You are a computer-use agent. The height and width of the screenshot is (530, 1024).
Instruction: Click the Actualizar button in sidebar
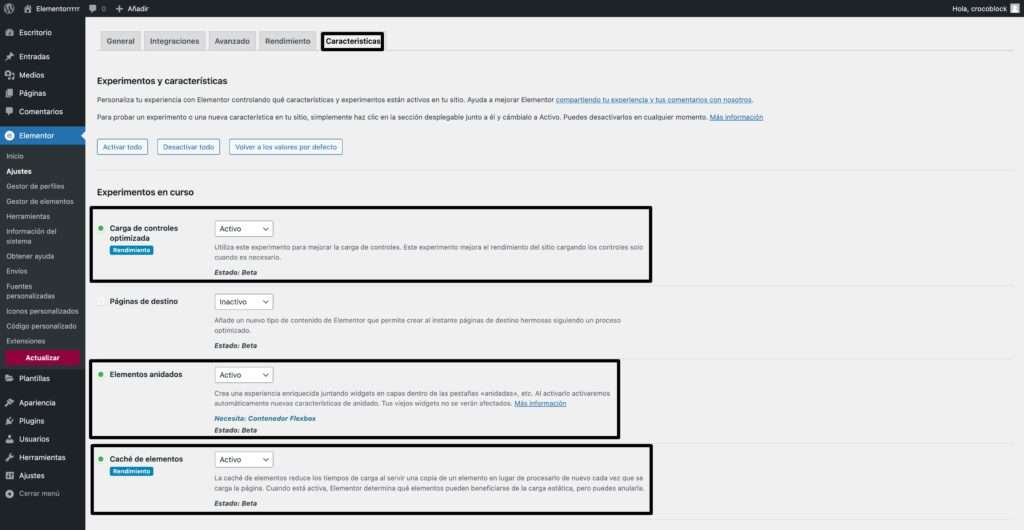click(x=42, y=358)
